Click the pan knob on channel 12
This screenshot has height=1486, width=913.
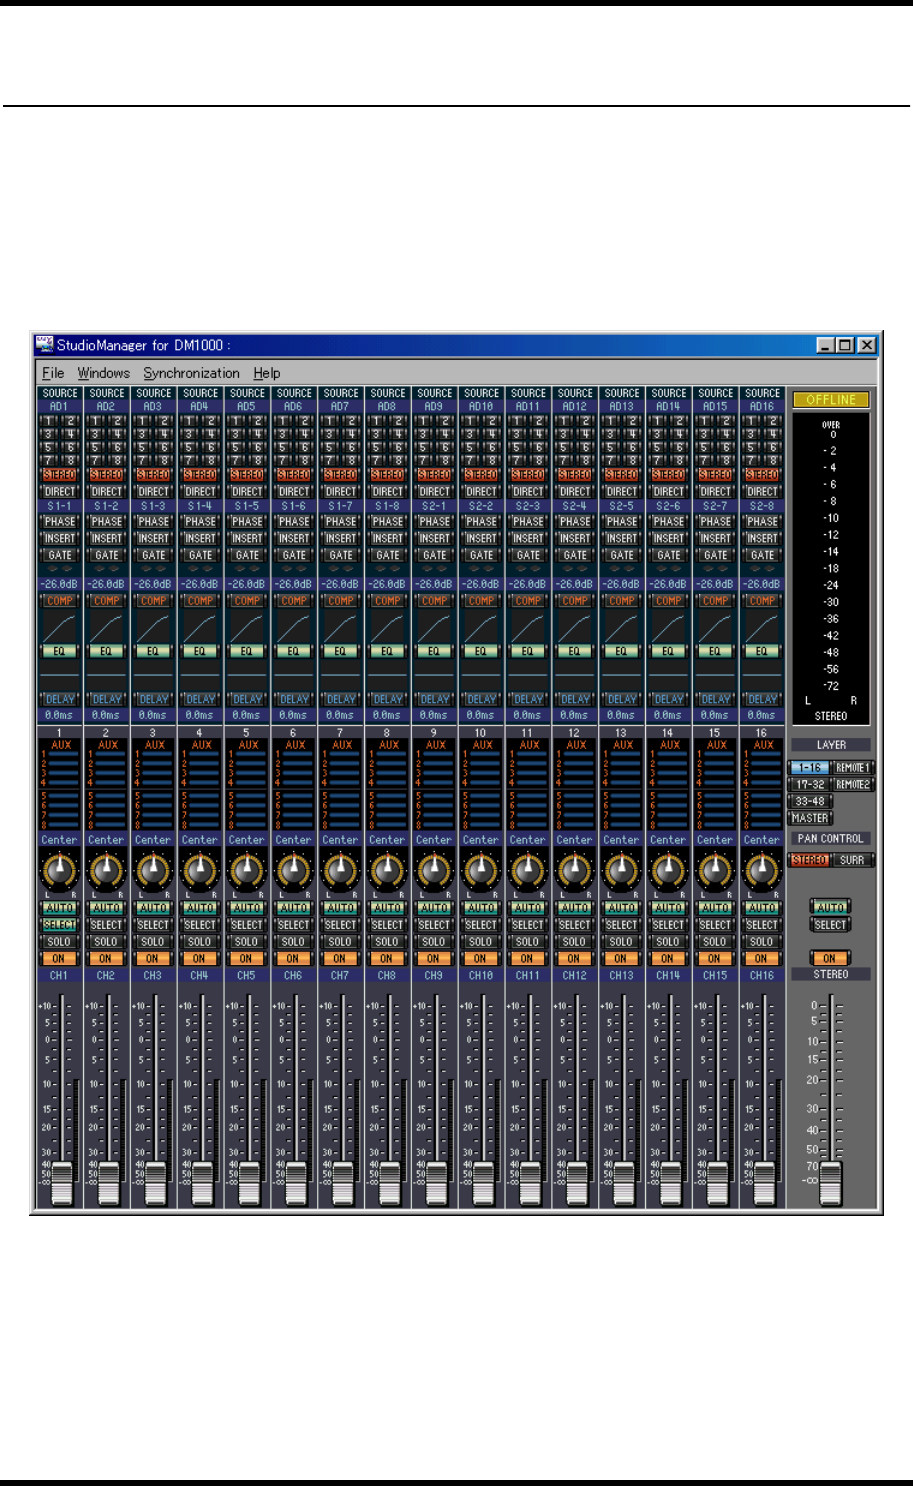[575, 871]
